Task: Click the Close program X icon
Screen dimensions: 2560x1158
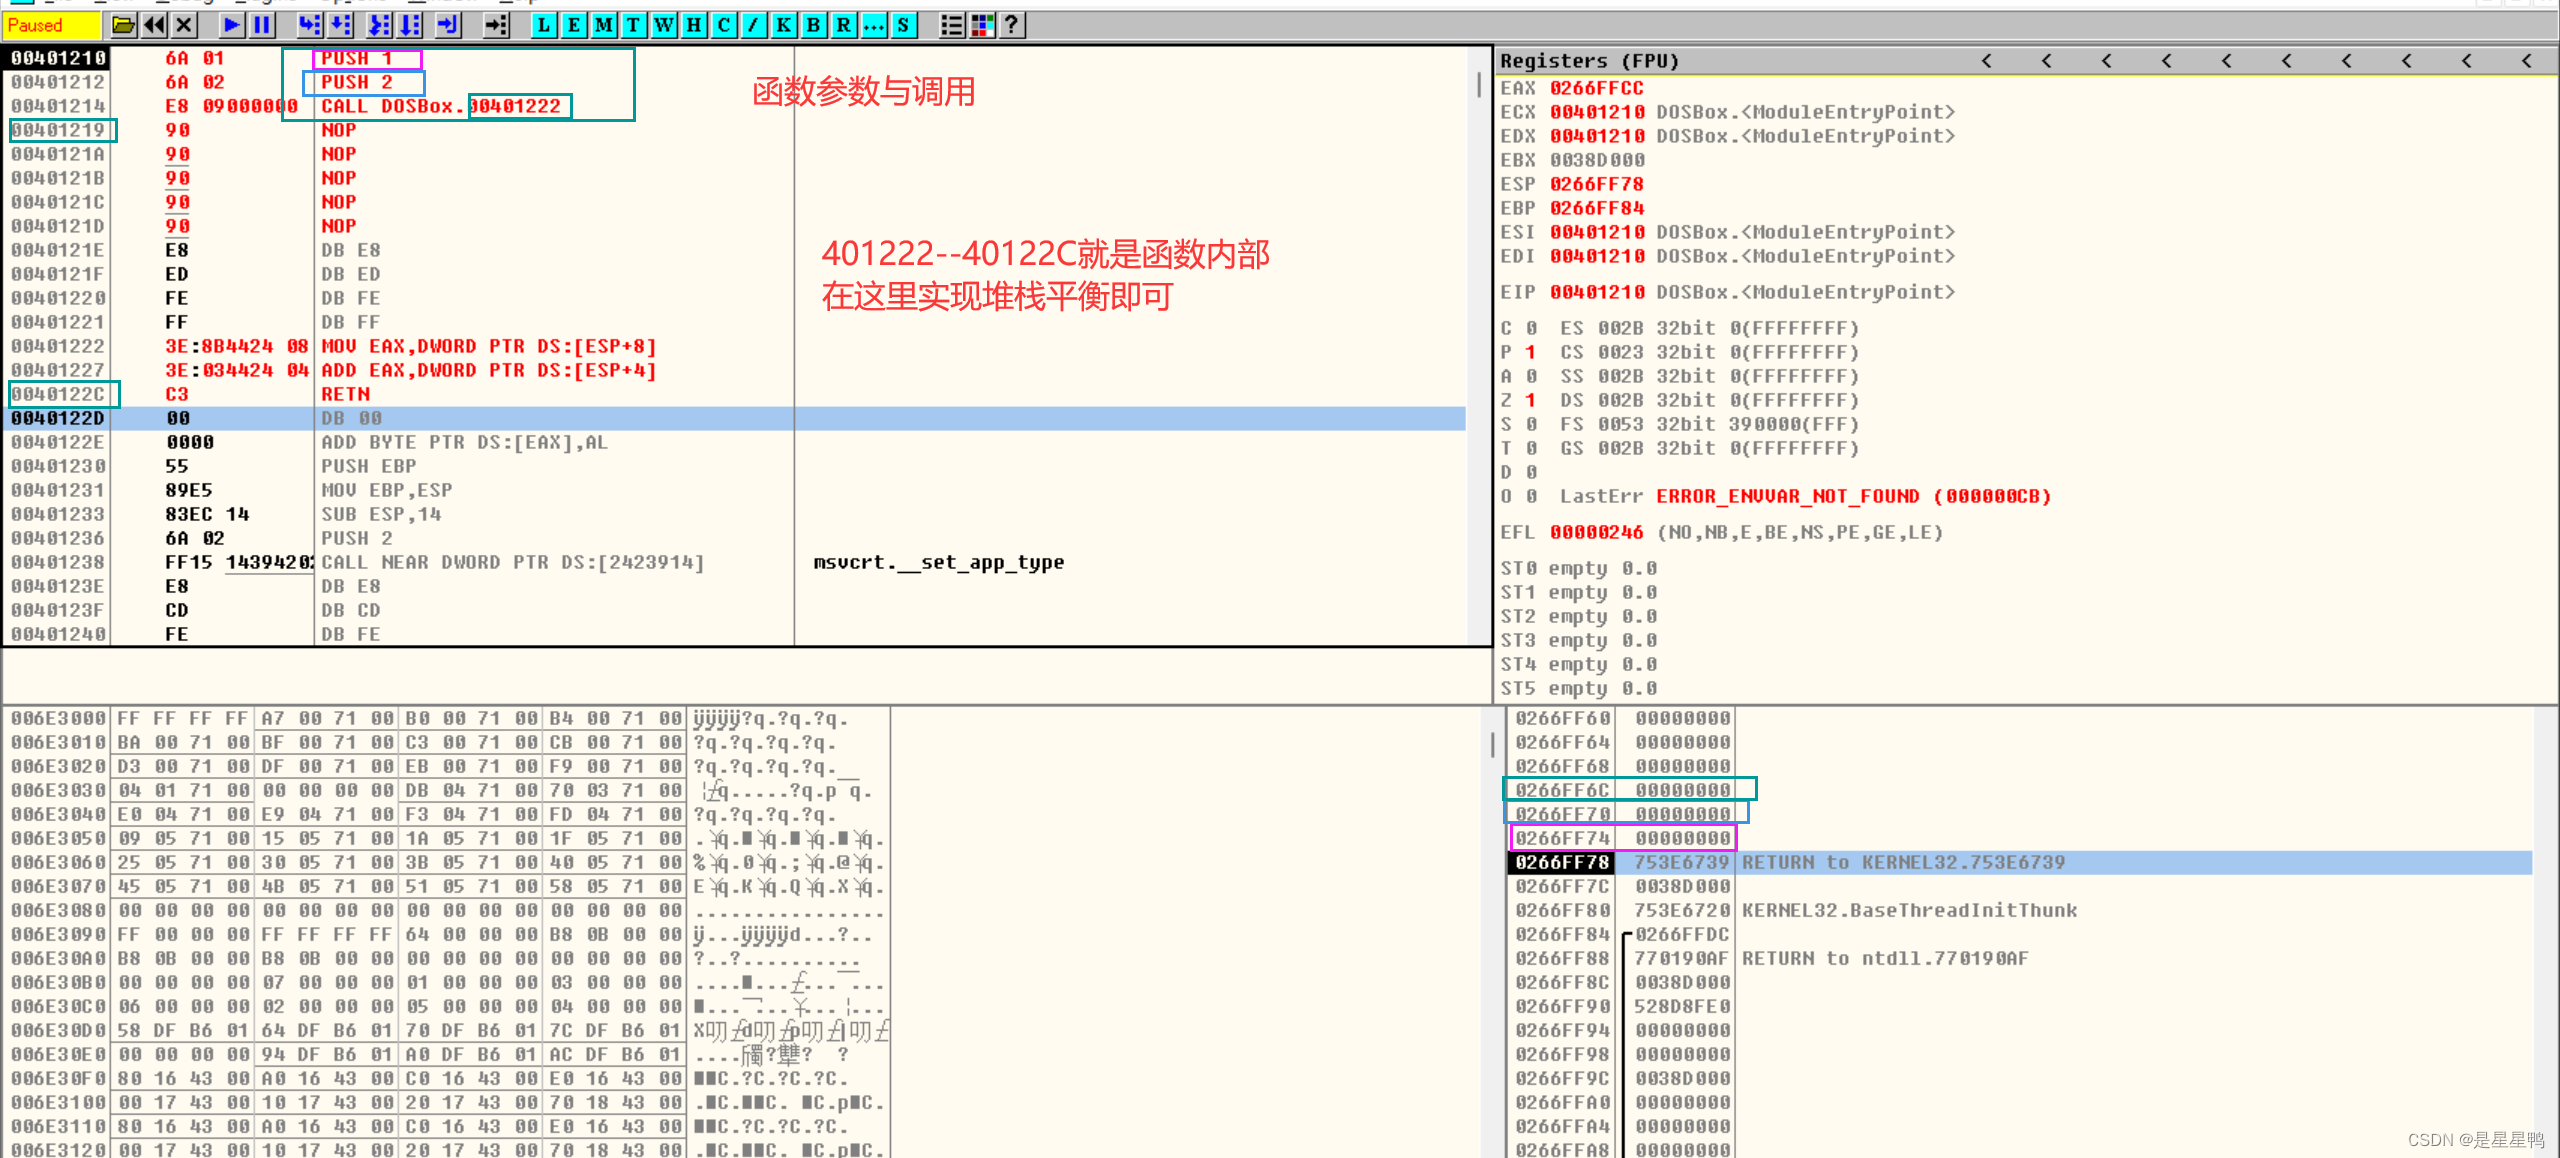Action: pyautogui.click(x=184, y=25)
